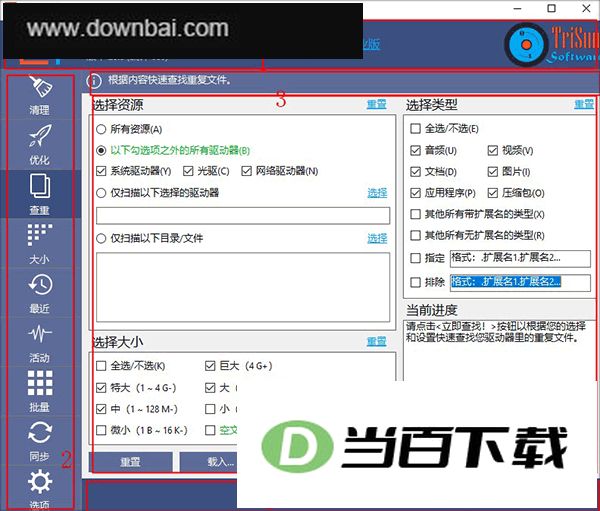Toggle 全选/不选(K) in size section
This screenshot has height=511, width=600.
pyautogui.click(x=101, y=366)
